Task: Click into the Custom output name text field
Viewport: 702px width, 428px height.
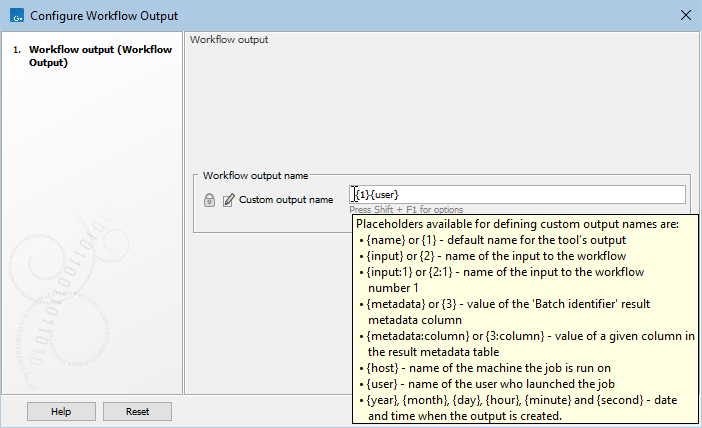Action: click(520, 194)
